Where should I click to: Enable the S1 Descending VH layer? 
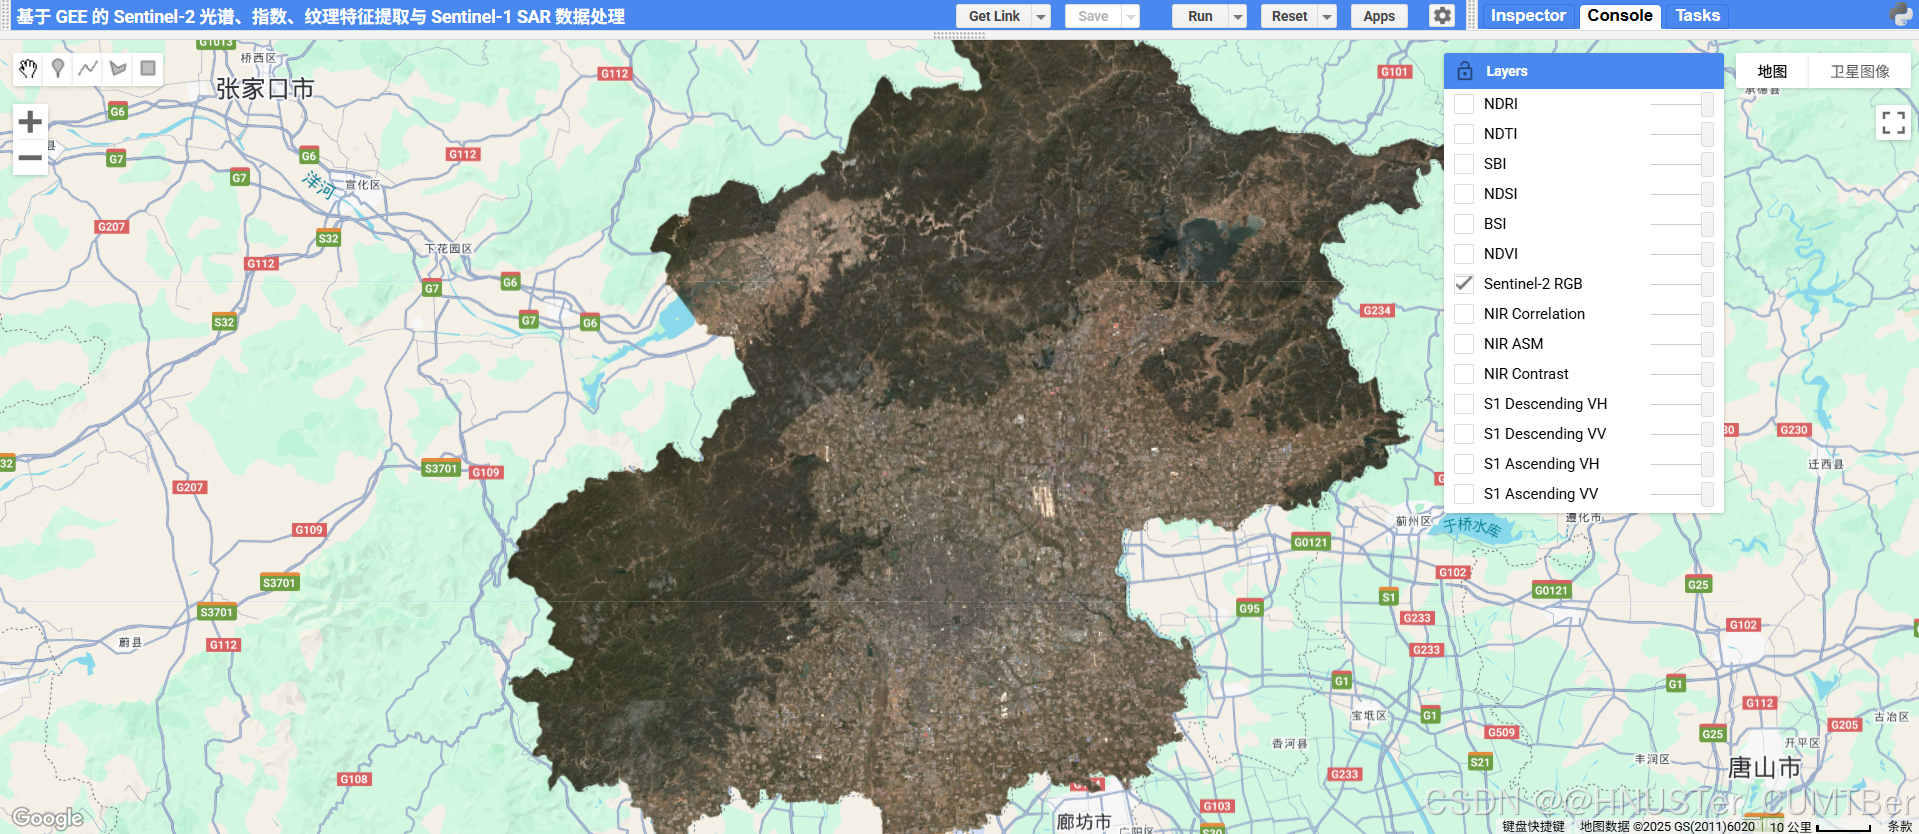(1464, 404)
